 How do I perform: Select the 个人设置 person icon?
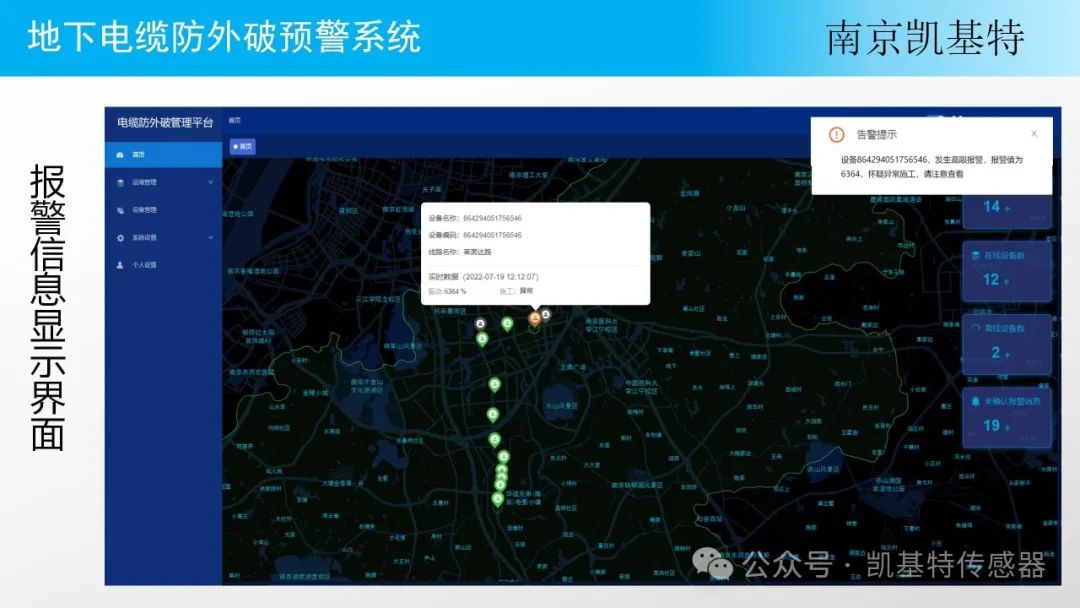[x=119, y=265]
